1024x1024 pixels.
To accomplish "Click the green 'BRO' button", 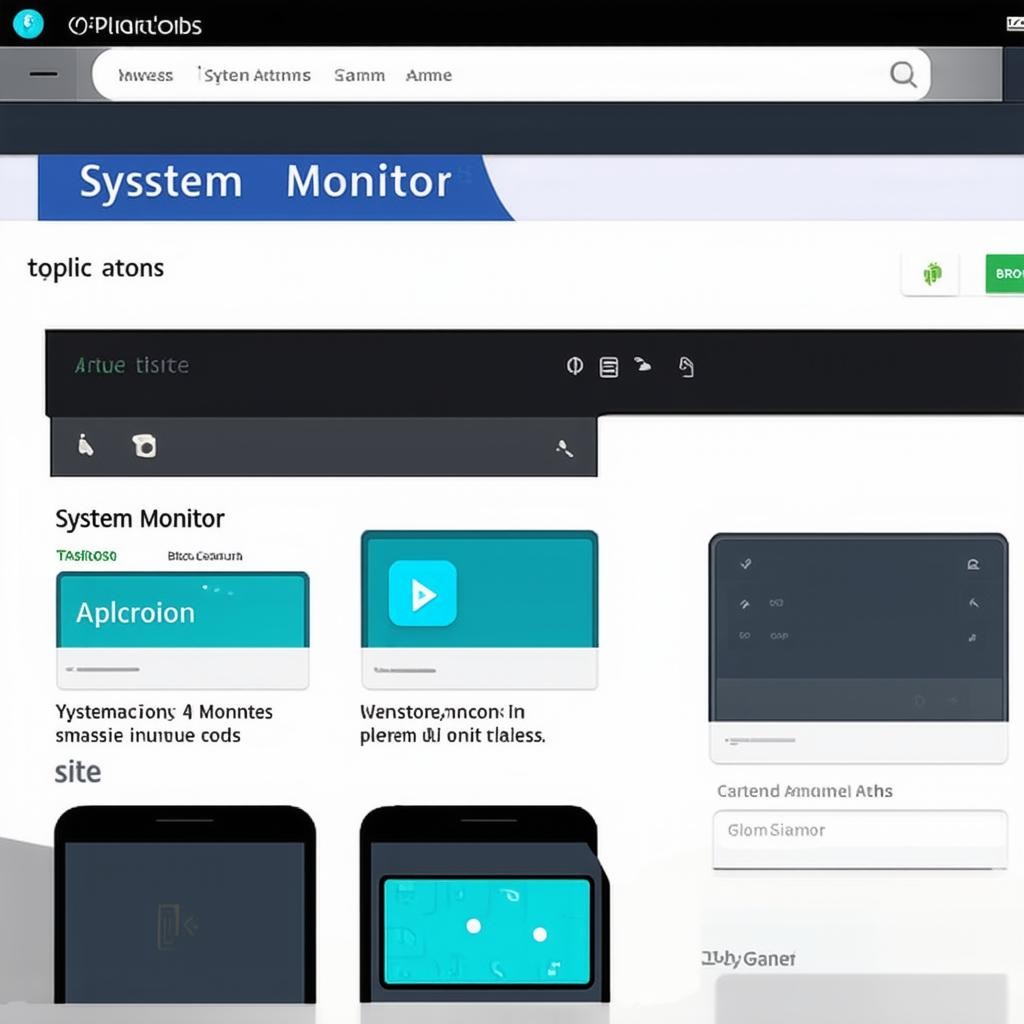I will coord(1004,273).
